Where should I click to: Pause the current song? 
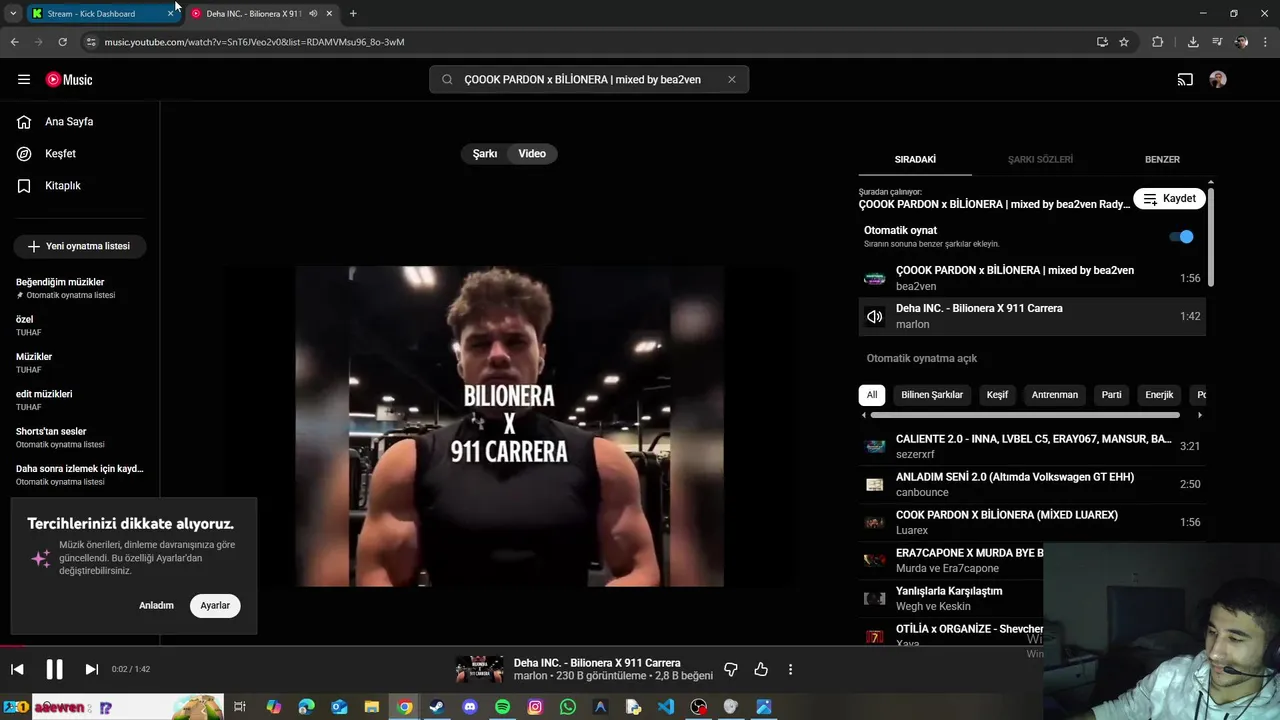(x=54, y=669)
